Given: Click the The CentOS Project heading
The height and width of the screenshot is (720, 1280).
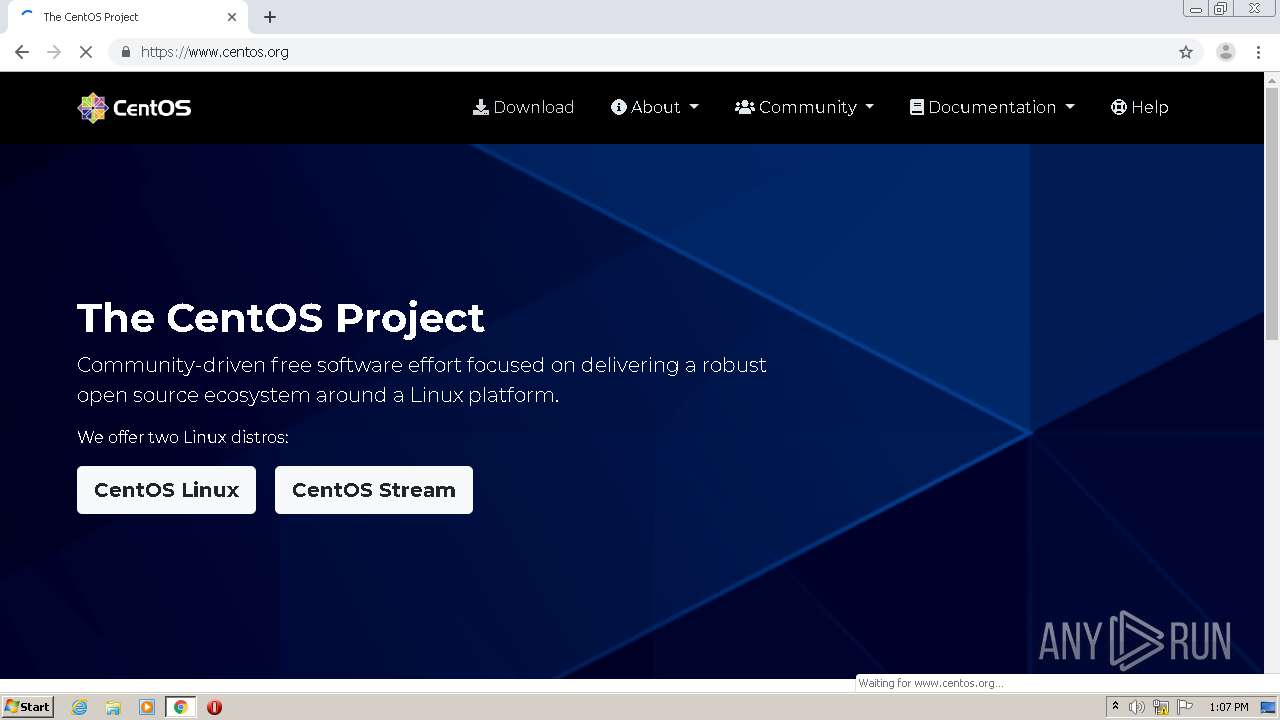Looking at the screenshot, I should click(x=281, y=318).
